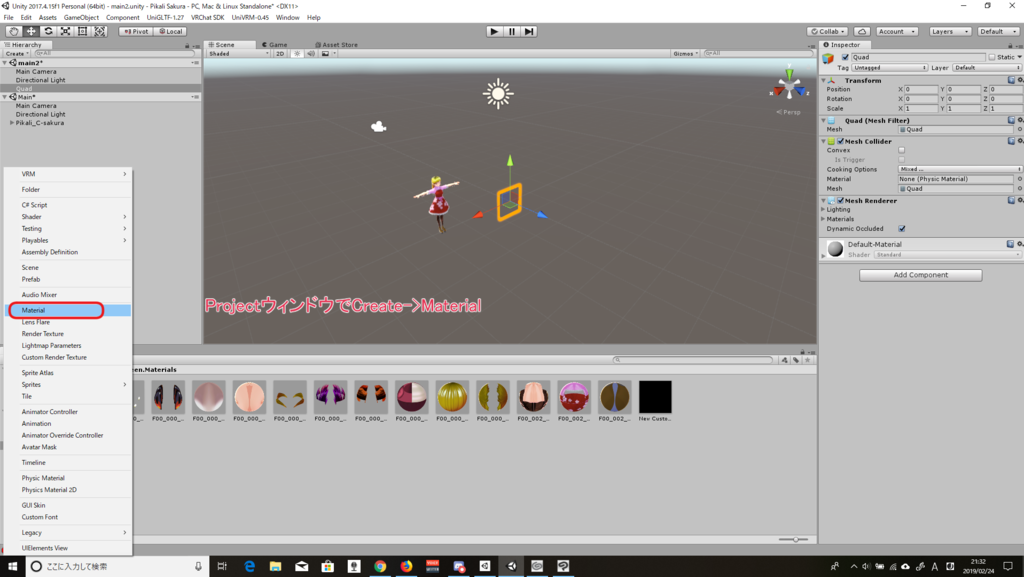Screen dimensions: 1024x577
Task: Select the black New Custom material thumbnail
Action: pyautogui.click(x=655, y=397)
